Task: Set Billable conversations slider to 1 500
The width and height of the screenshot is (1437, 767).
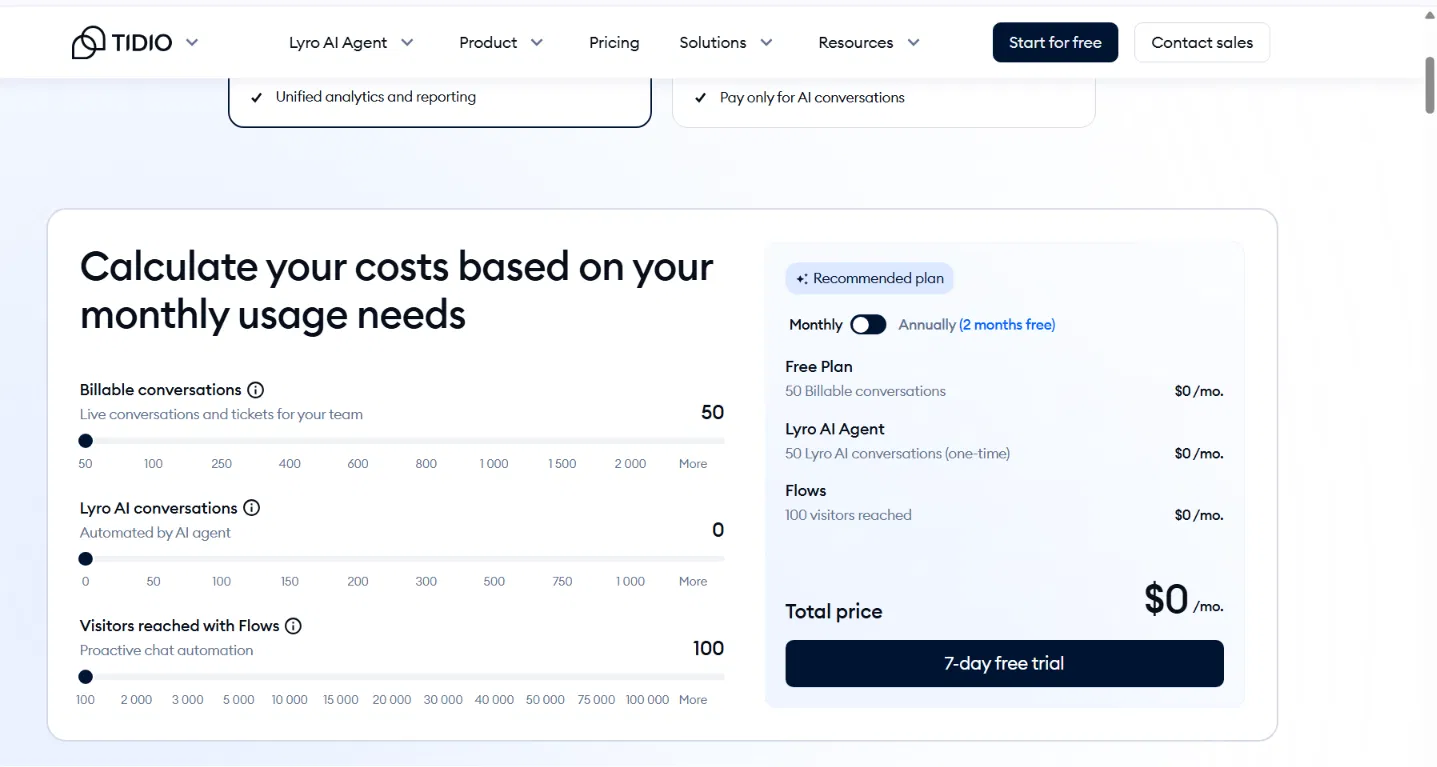Action: 562,464
